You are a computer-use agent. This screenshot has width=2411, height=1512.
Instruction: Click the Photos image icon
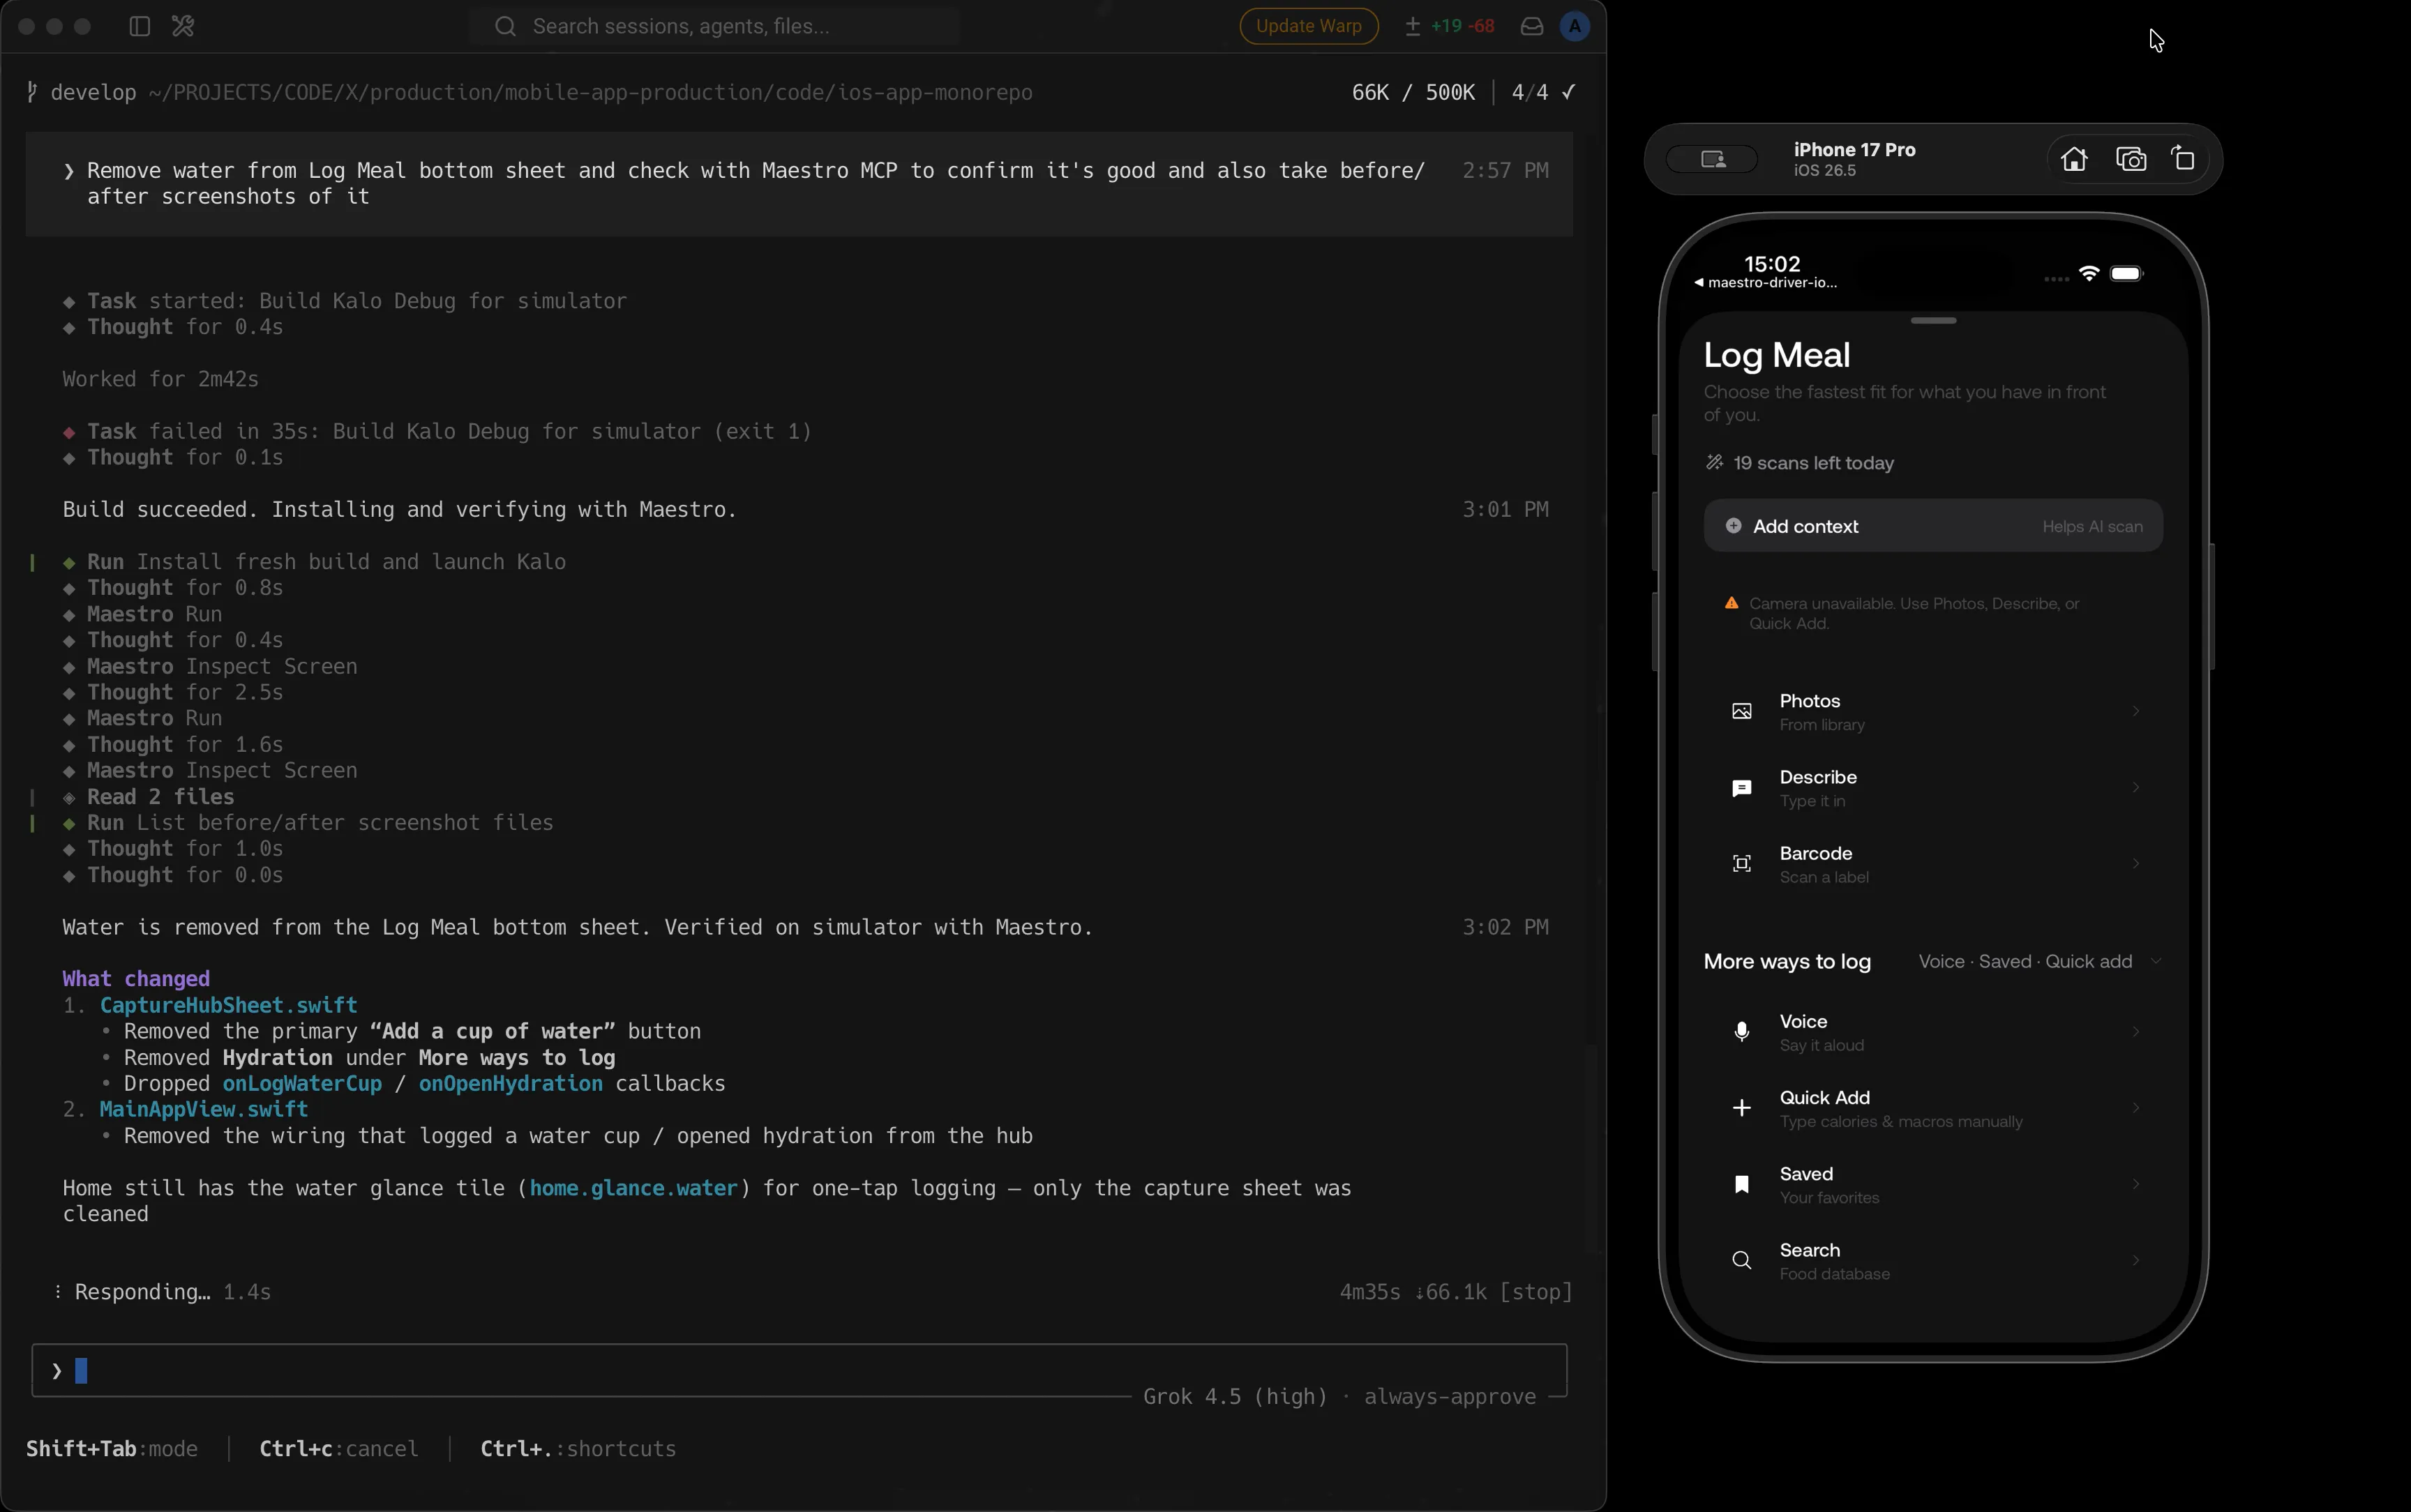click(x=1742, y=712)
